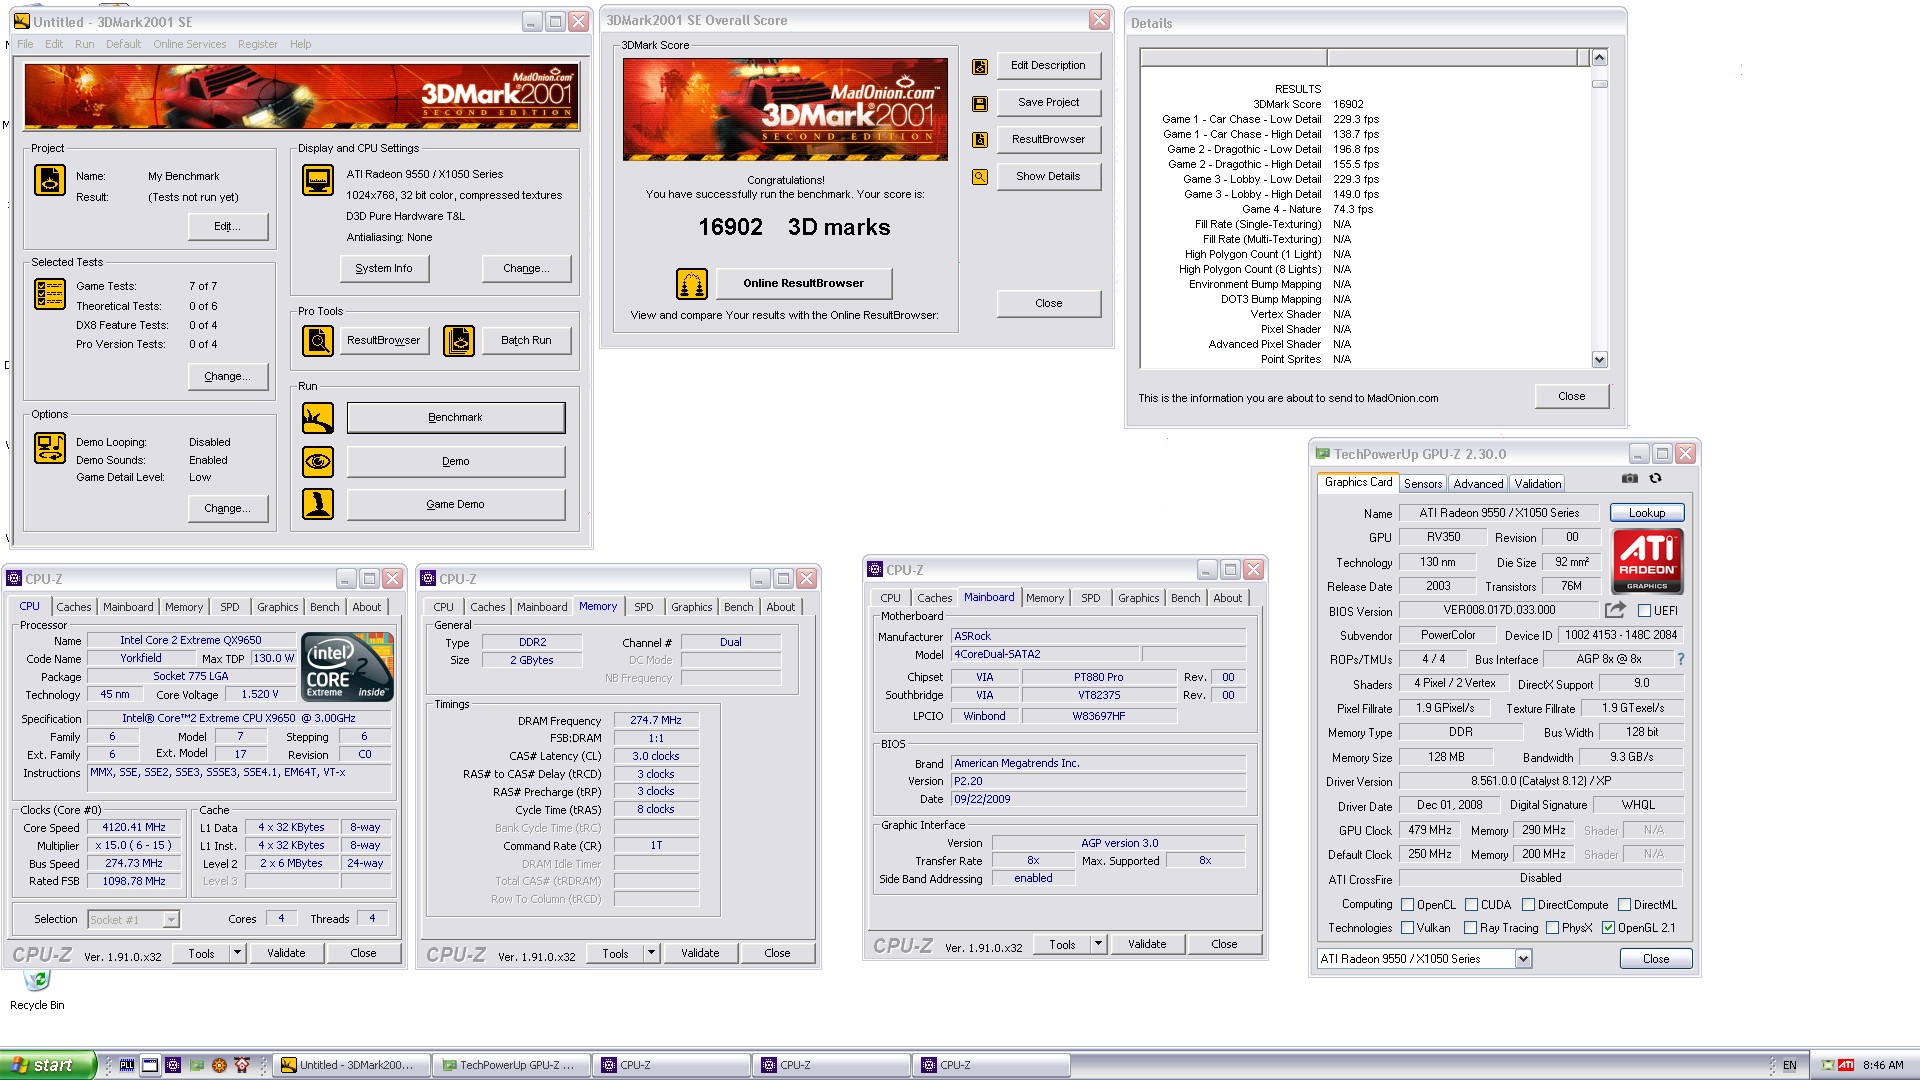This screenshot has width=1920, height=1080.
Task: Click the Project icon in 3DMark2001 window
Action: [x=50, y=180]
